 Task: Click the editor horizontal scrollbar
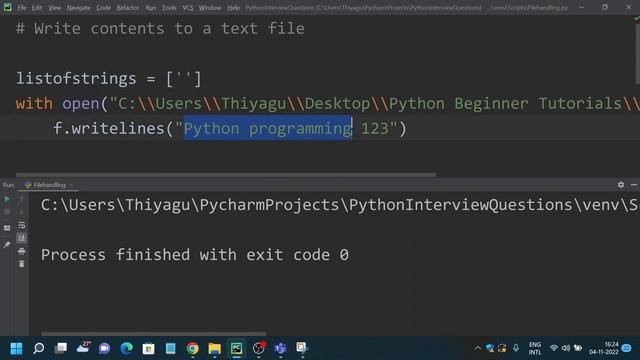pyautogui.click(x=226, y=175)
